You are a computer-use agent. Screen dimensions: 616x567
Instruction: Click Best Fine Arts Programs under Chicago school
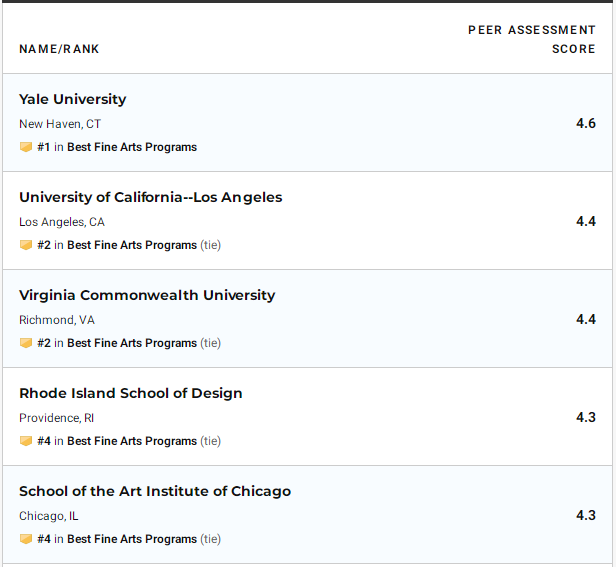(x=132, y=539)
